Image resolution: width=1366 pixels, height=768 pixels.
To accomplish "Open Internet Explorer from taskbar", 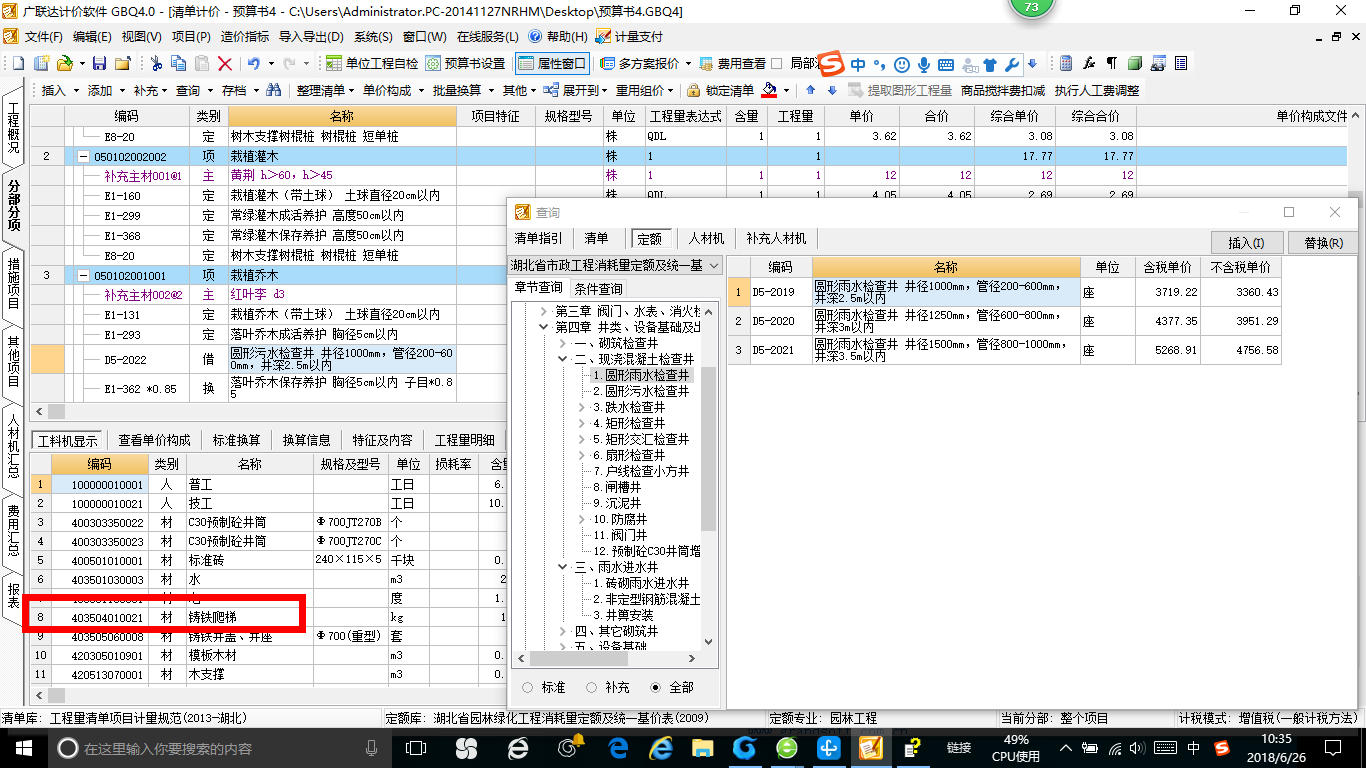I will (661, 748).
